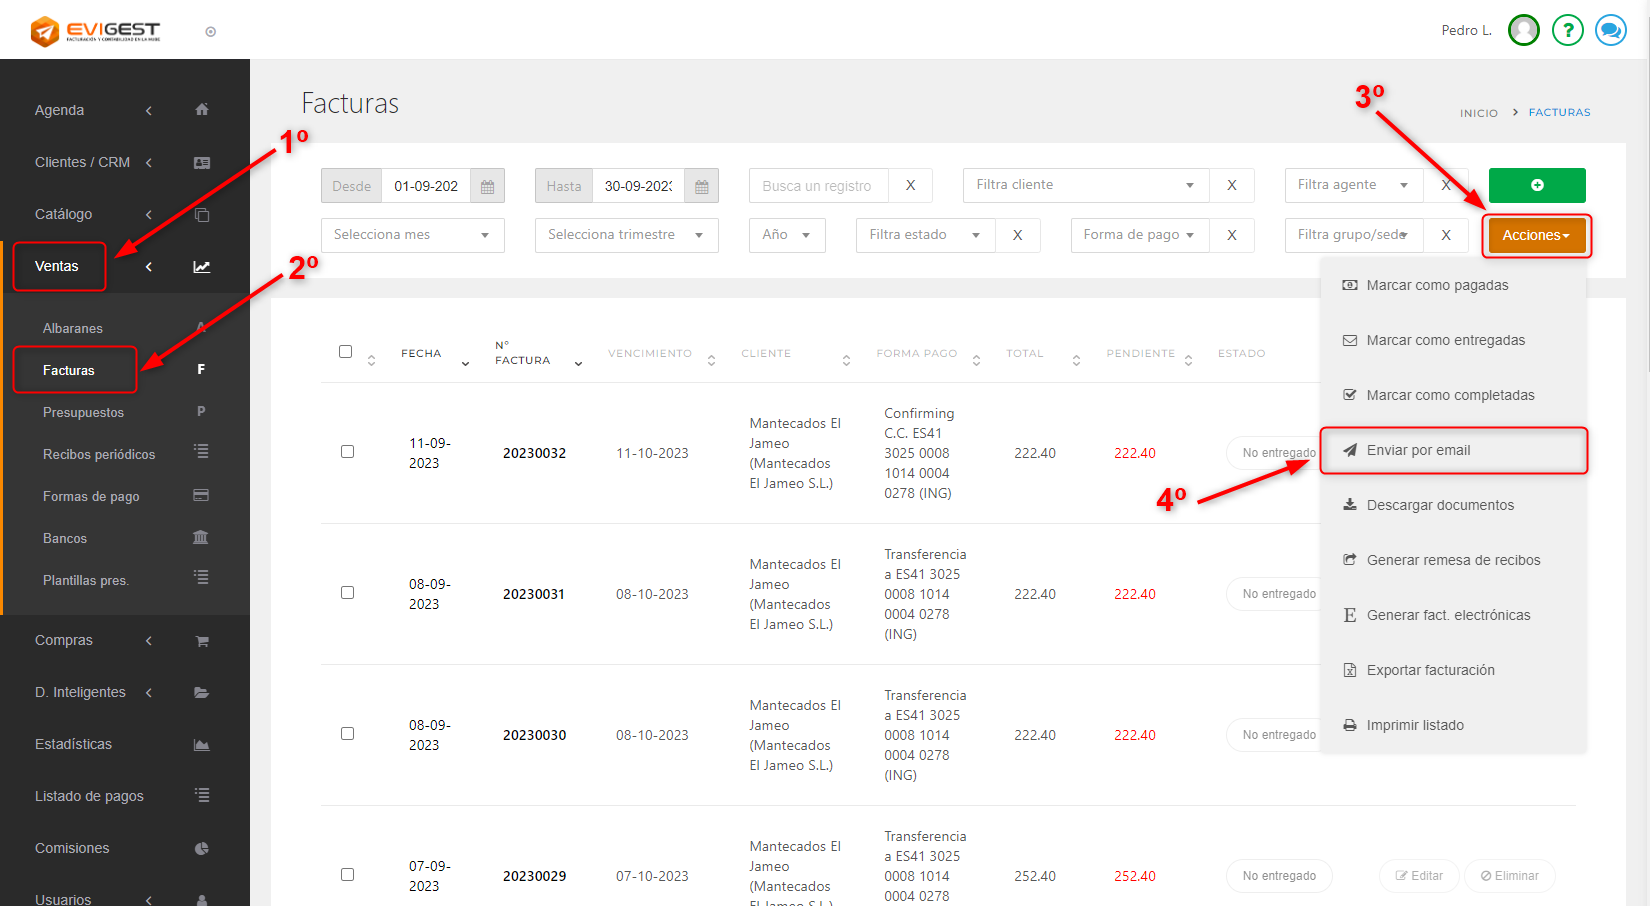Click the Compras shopping cart icon
The height and width of the screenshot is (906, 1650).
(202, 641)
